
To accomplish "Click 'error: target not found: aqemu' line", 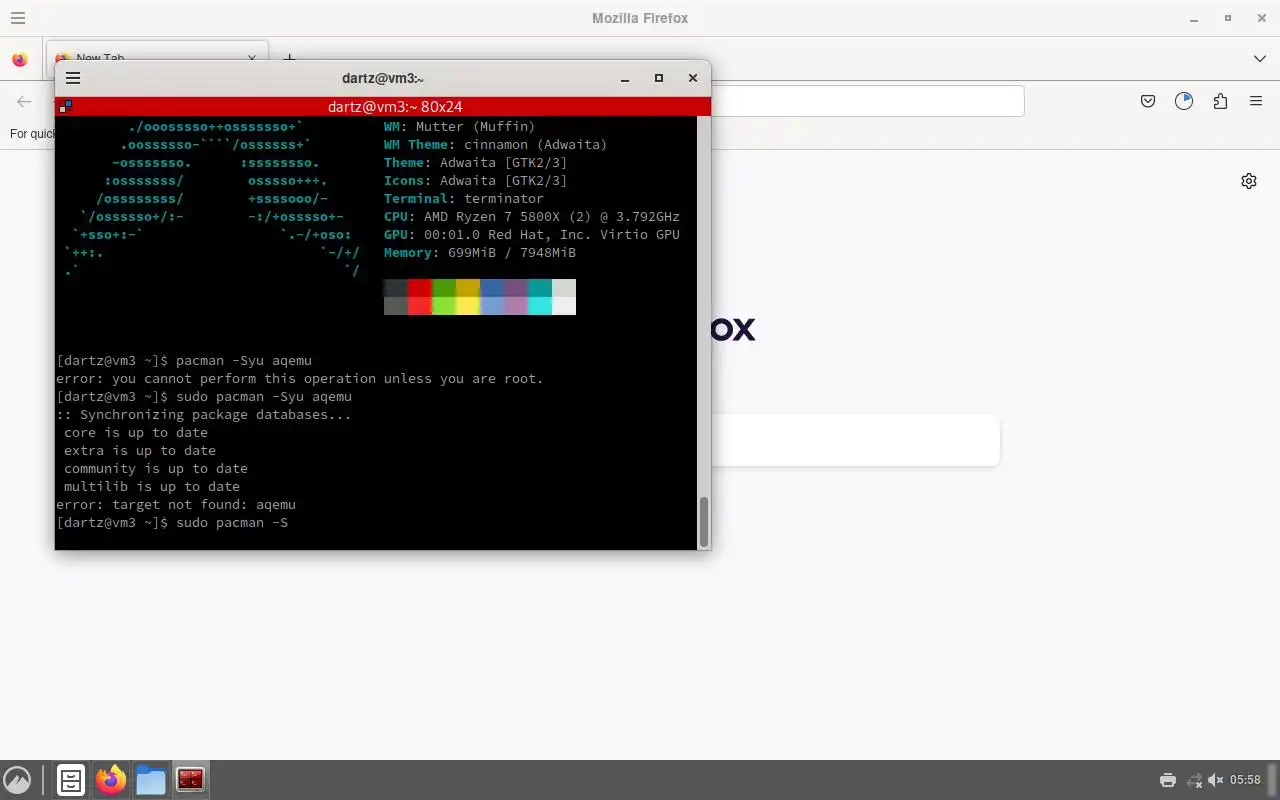I will [176, 505].
